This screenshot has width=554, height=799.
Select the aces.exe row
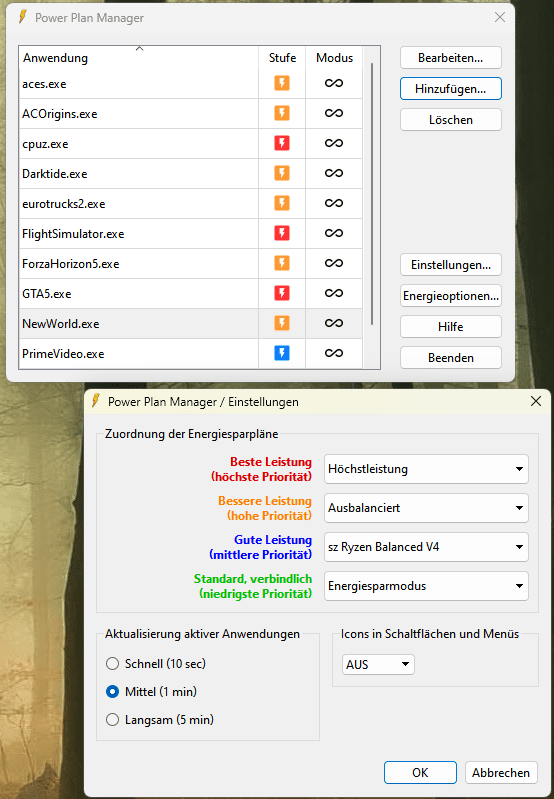191,84
